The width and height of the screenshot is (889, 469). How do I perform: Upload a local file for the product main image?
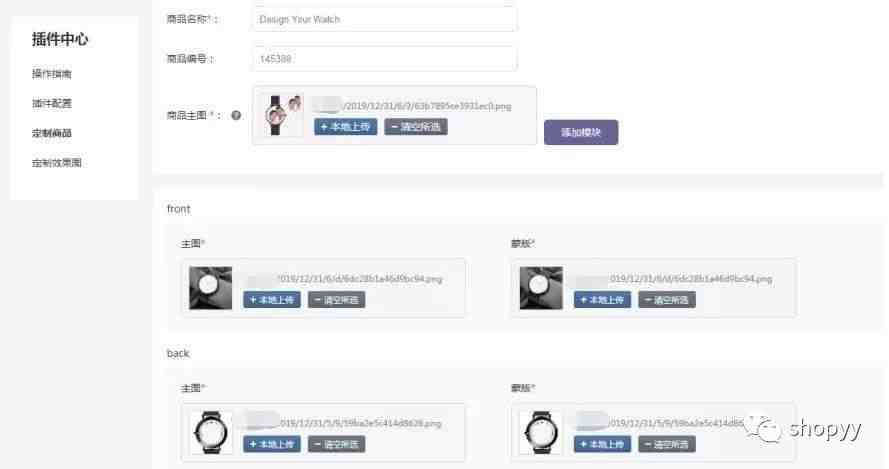346,126
